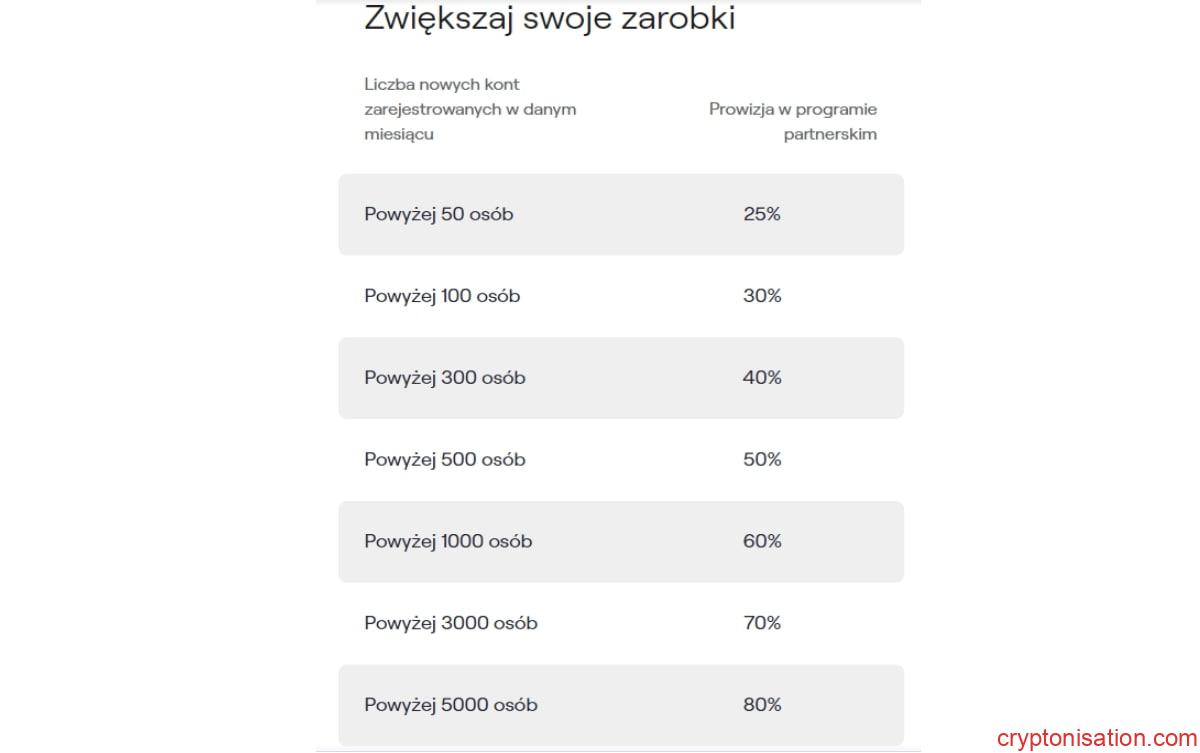Screen dimensions: 1200x753
Task: Select the Powyżej 50 osób label
Action: click(x=439, y=214)
